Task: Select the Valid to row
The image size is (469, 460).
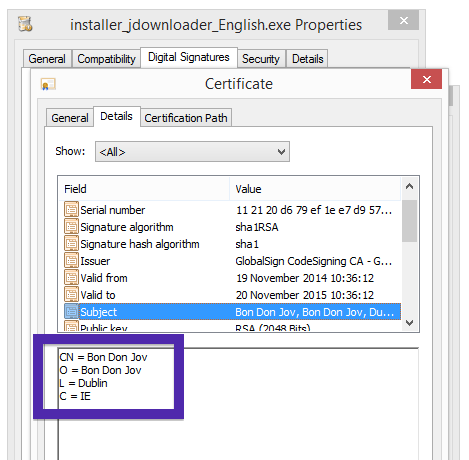Action: pyautogui.click(x=230, y=295)
